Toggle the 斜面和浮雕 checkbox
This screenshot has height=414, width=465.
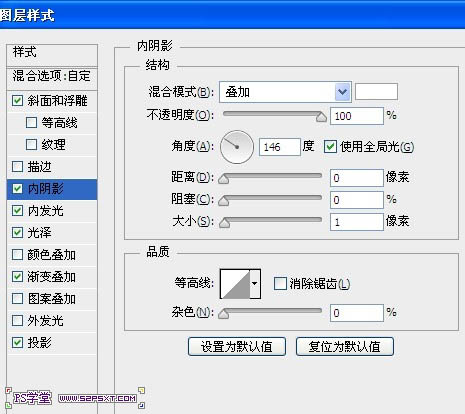(17, 101)
